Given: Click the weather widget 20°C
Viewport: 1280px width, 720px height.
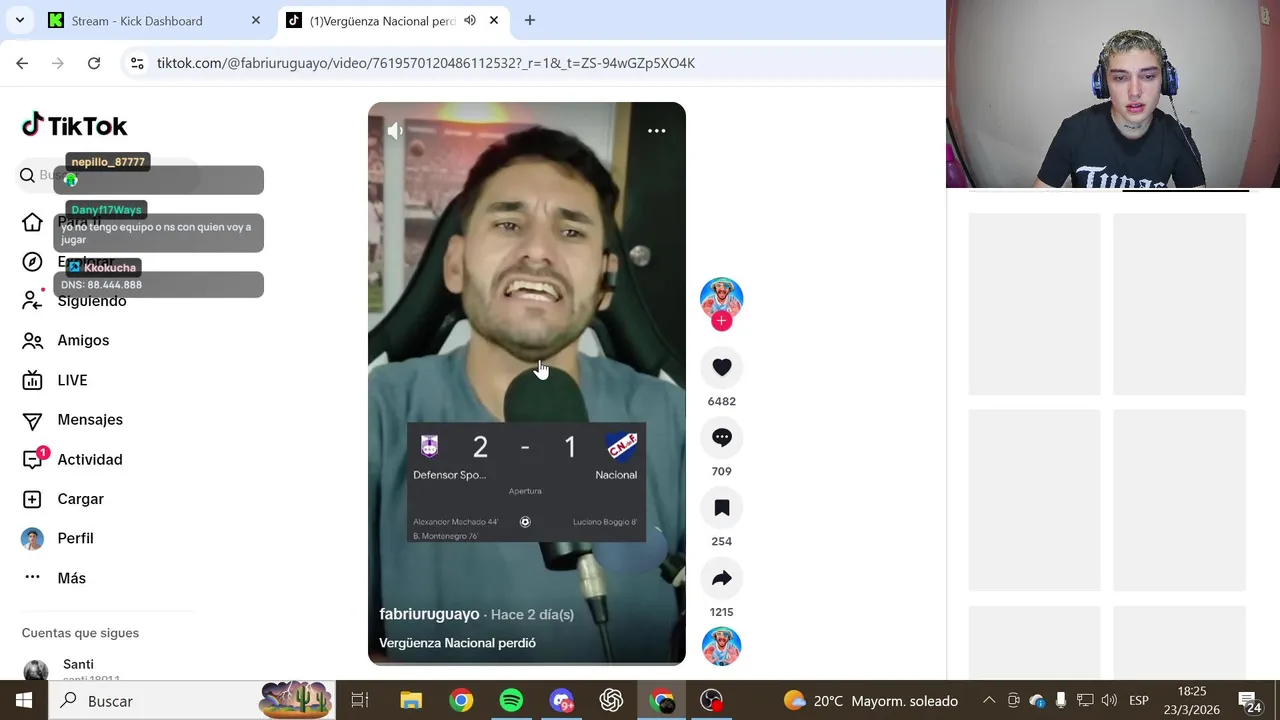Looking at the screenshot, I should pos(870,701).
